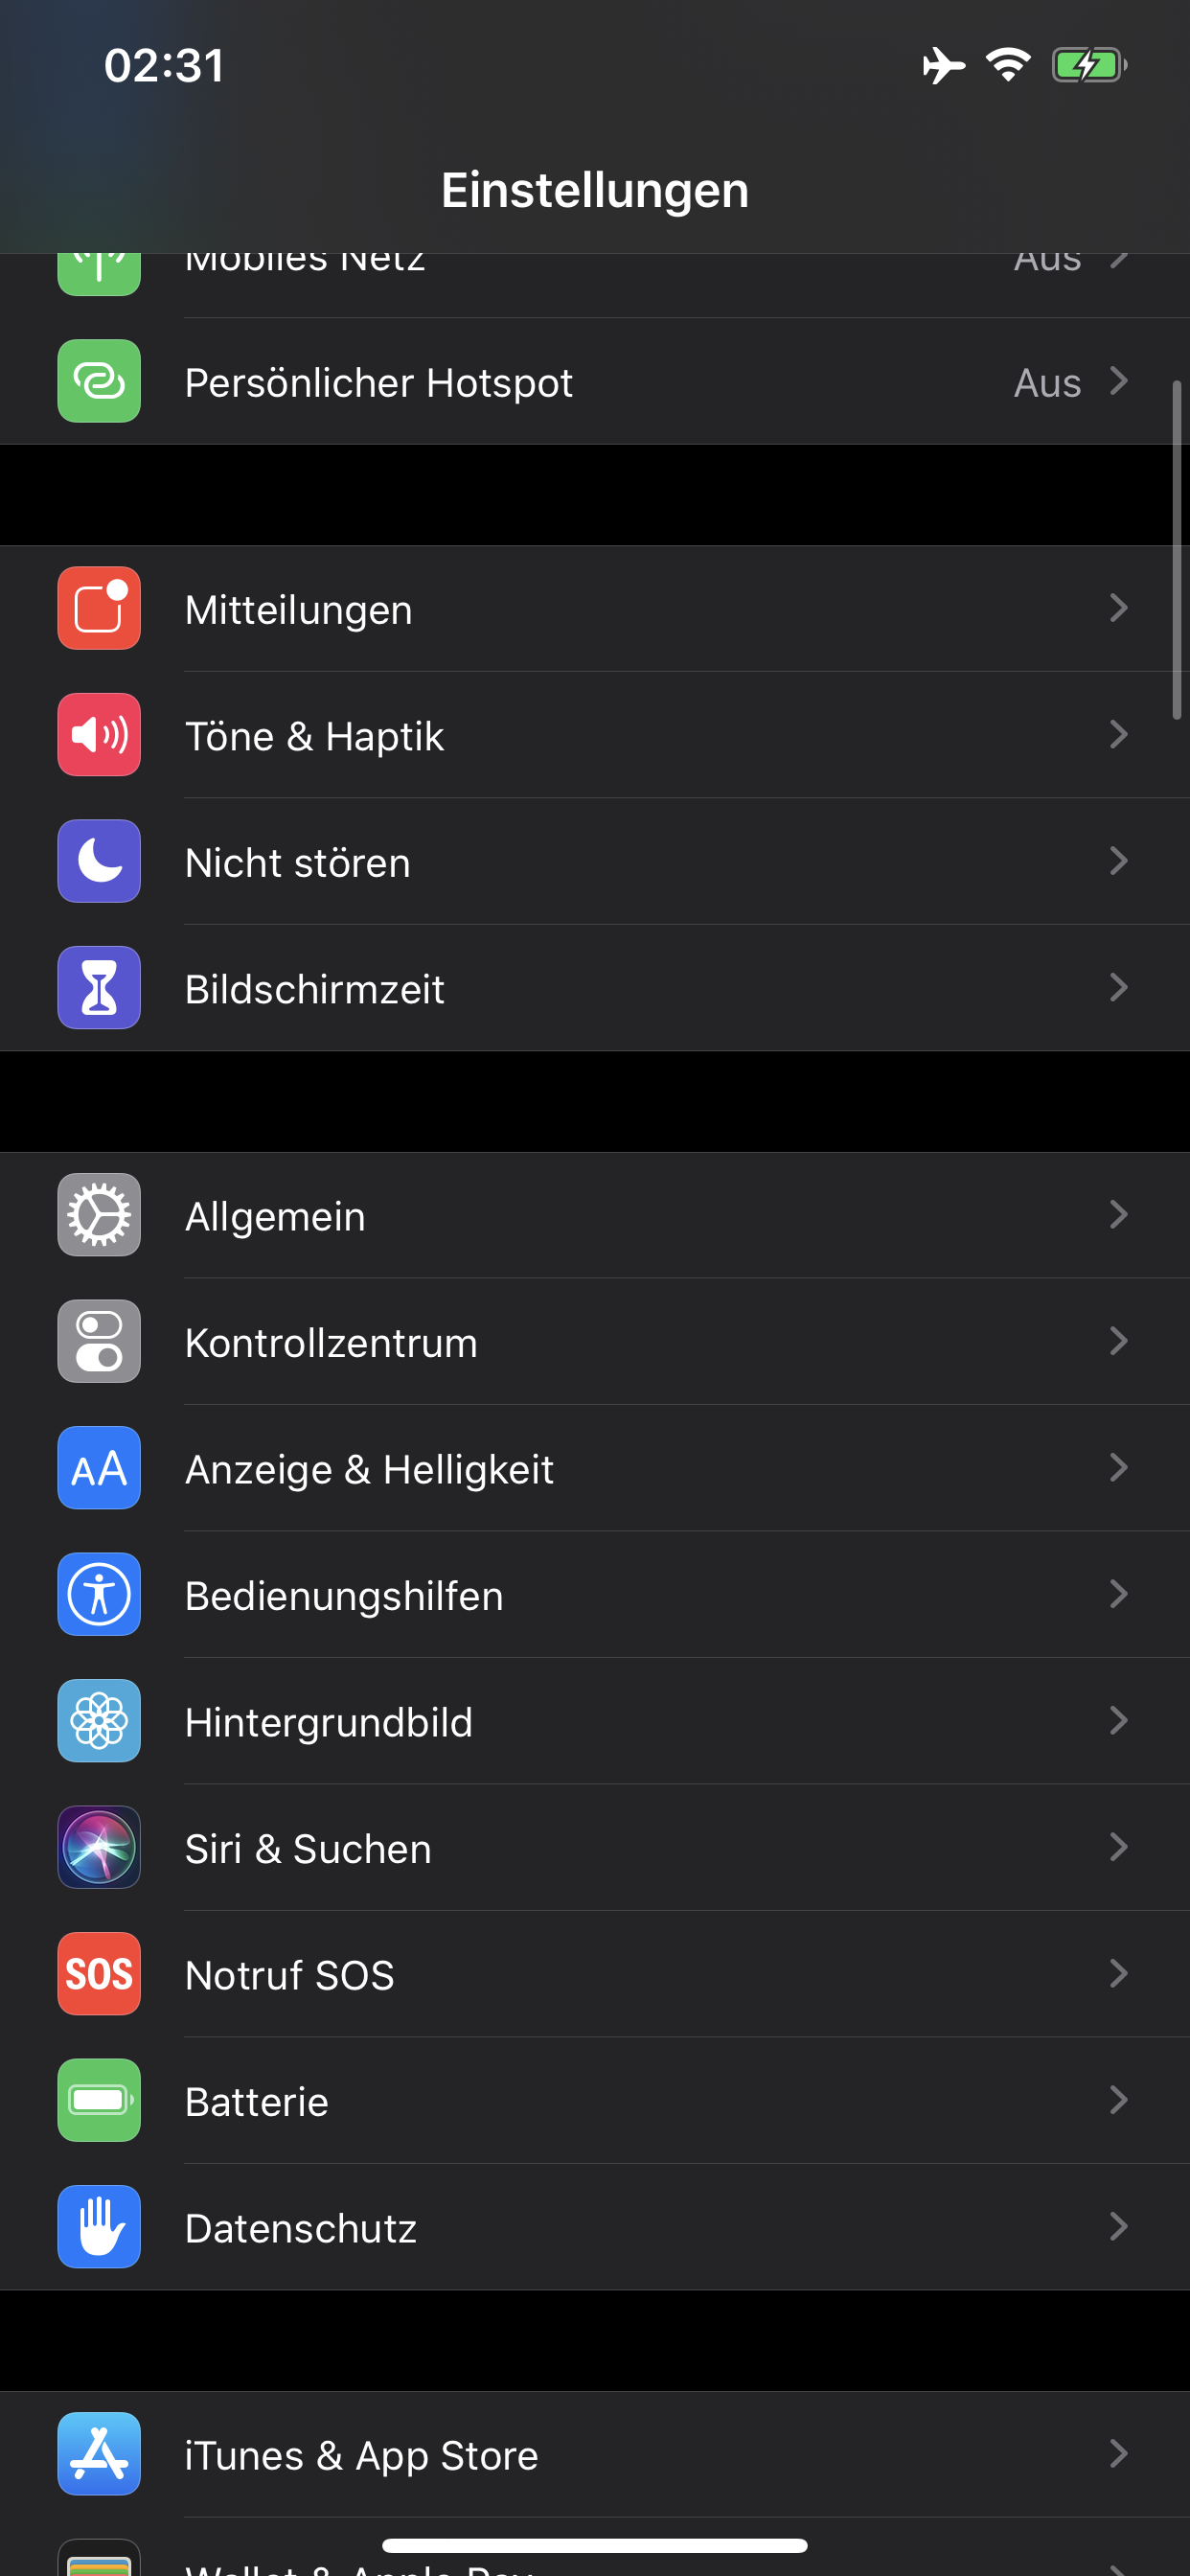Select the Notruf SOS menu entry
This screenshot has width=1190, height=2576.
[x=290, y=1975]
